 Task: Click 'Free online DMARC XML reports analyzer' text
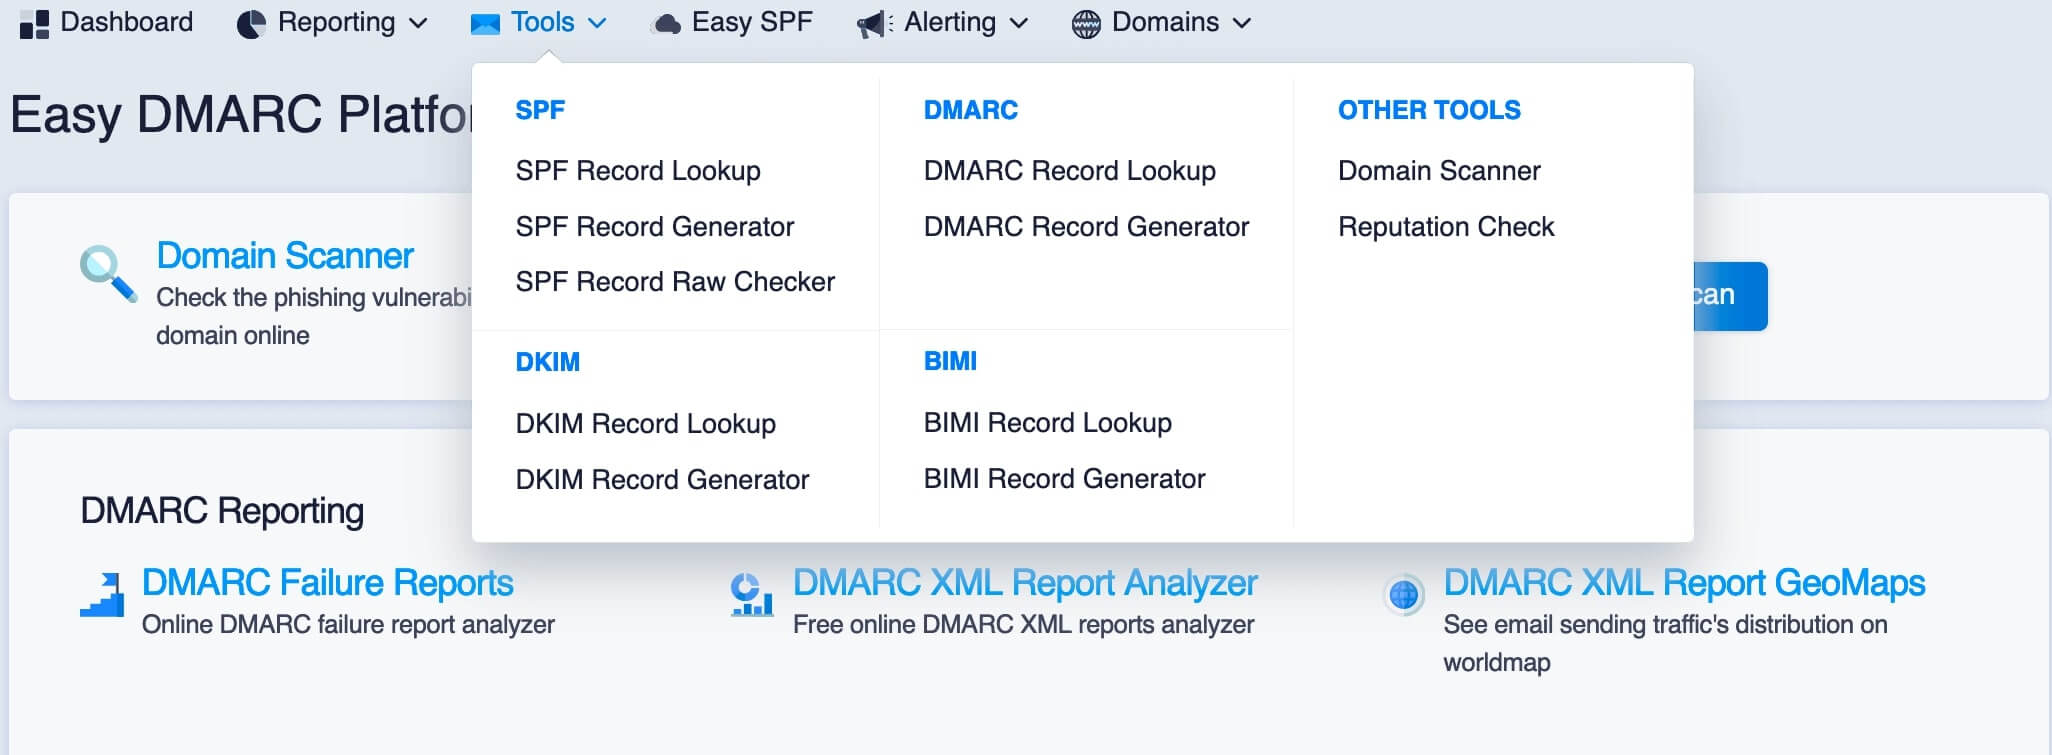tap(1023, 625)
